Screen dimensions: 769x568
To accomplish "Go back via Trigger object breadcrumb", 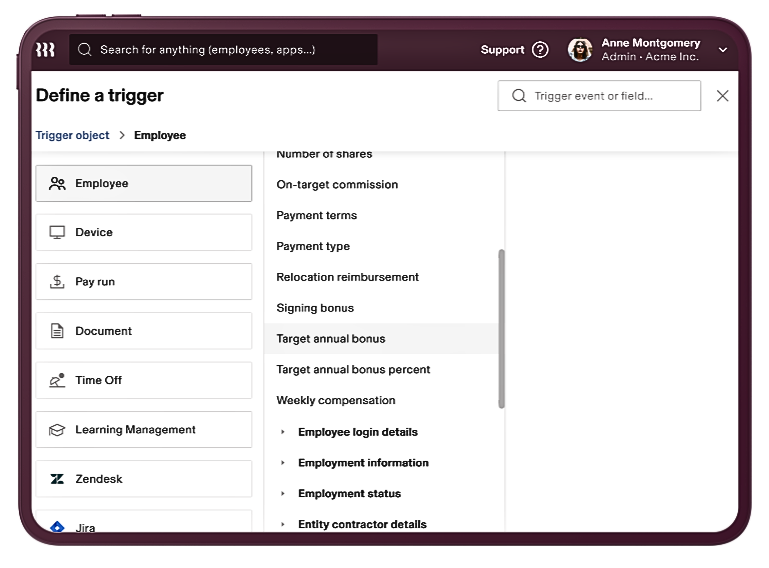I will point(73,135).
